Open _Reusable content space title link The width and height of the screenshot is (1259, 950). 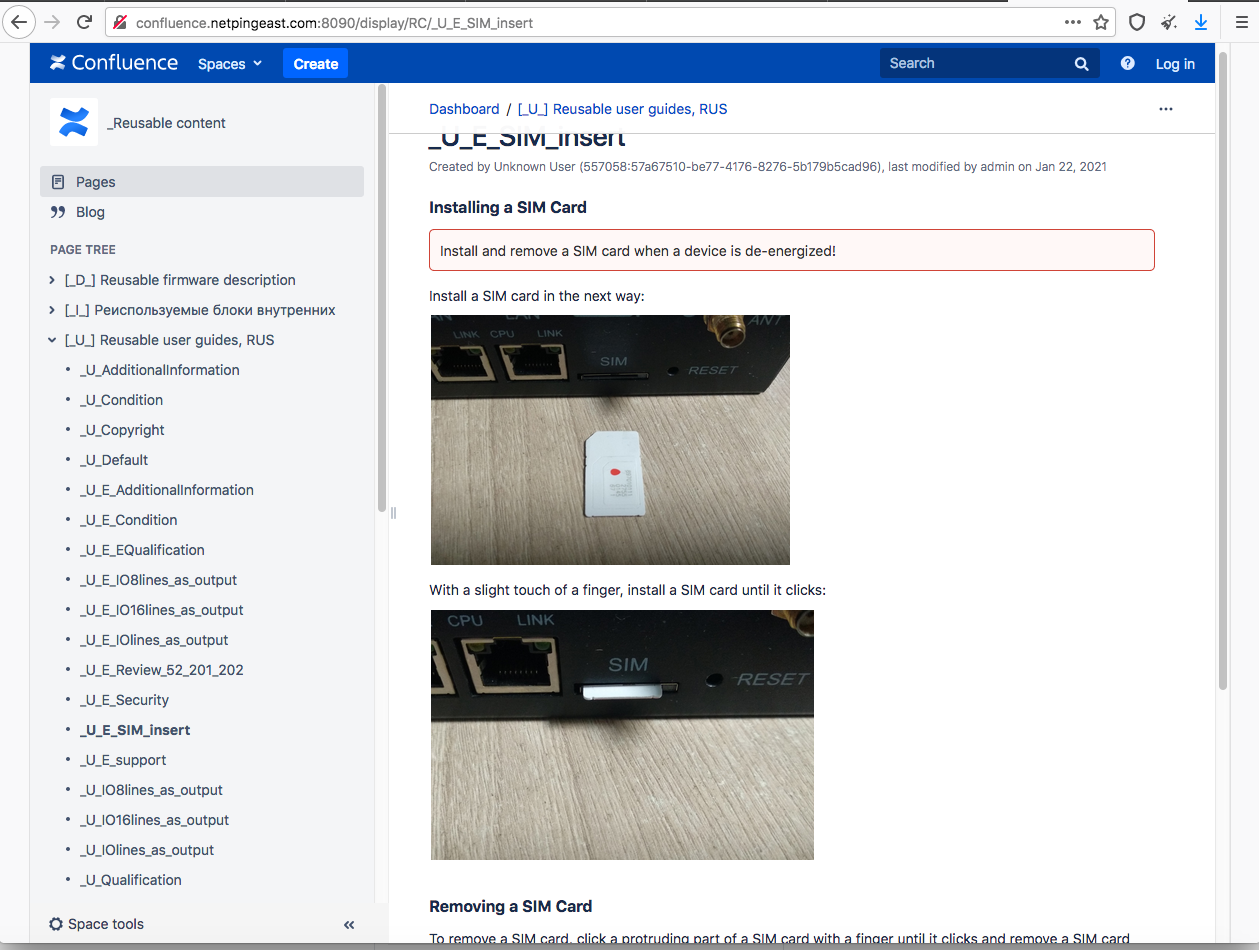(x=167, y=123)
